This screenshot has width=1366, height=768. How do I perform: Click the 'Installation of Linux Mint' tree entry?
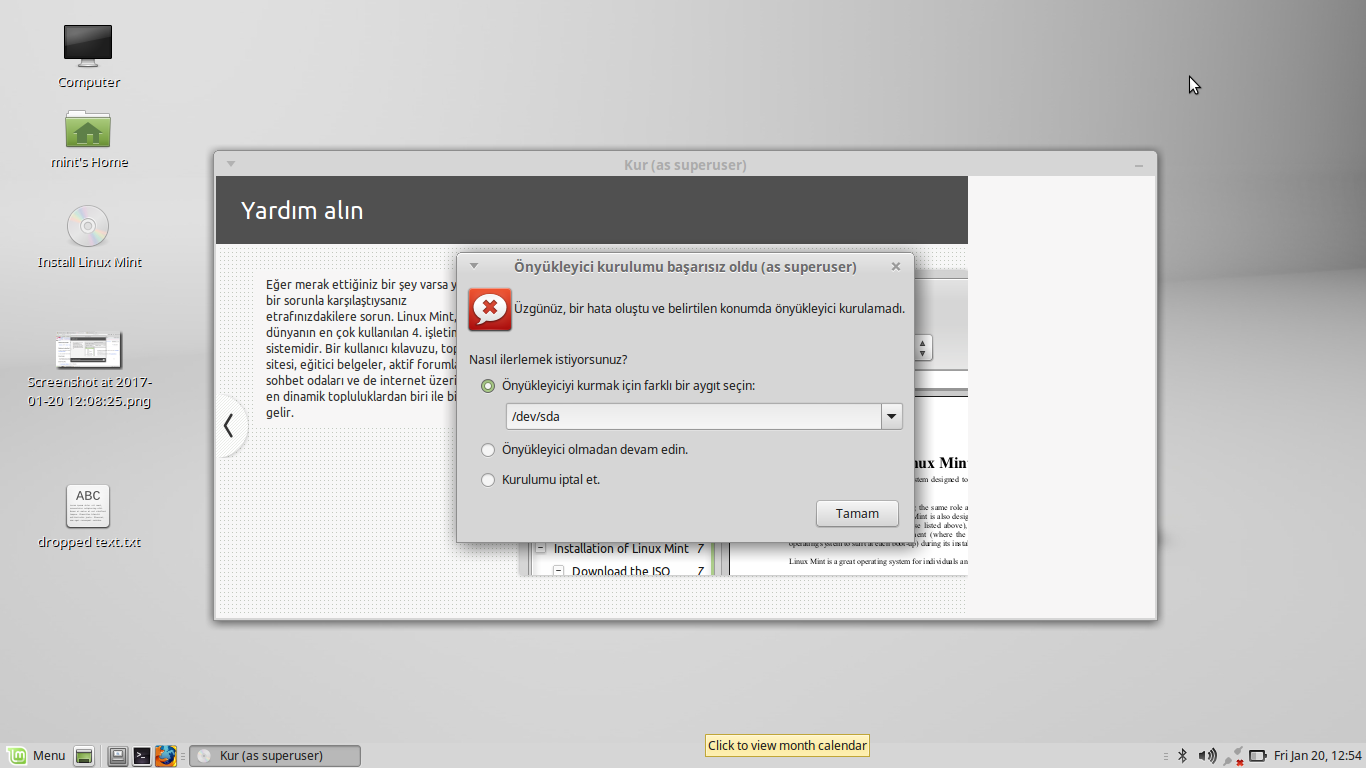(x=621, y=549)
